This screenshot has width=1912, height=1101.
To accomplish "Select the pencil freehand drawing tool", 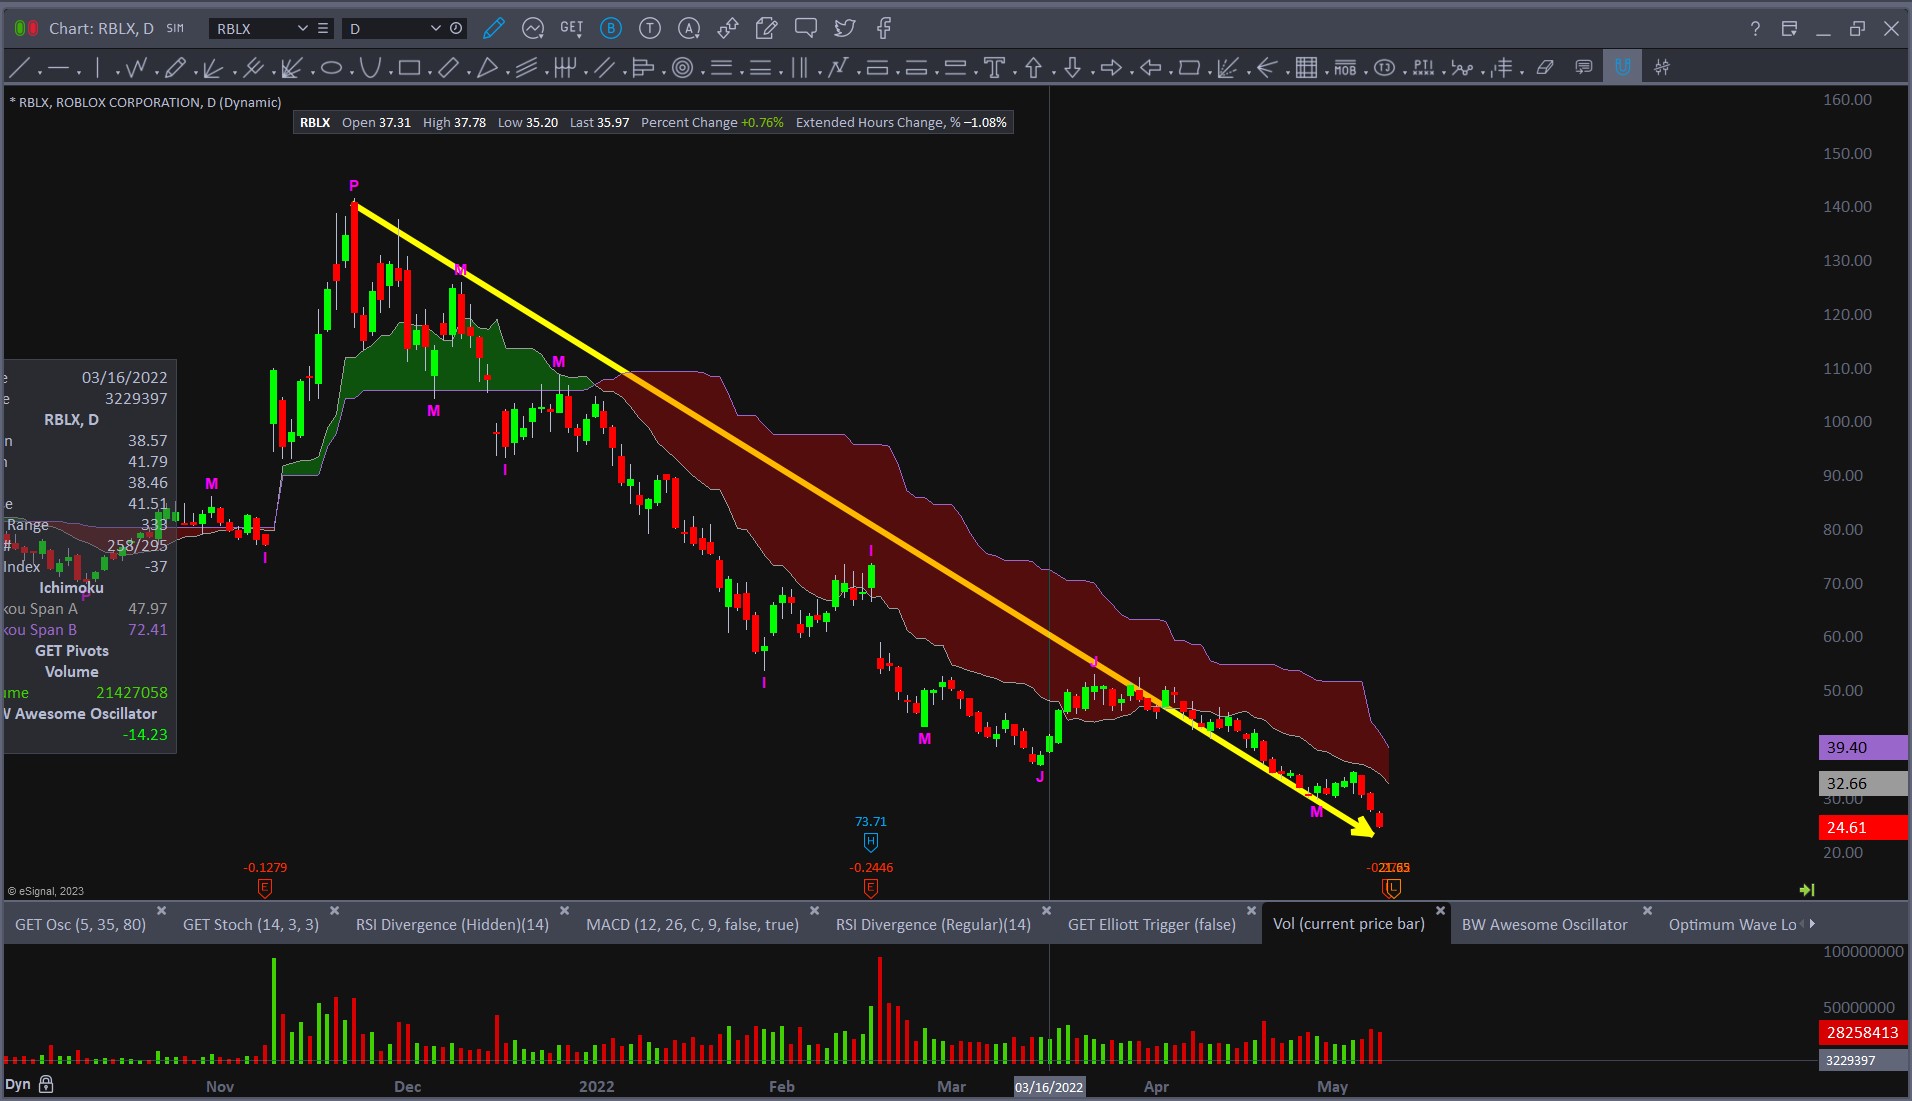I will [x=175, y=68].
